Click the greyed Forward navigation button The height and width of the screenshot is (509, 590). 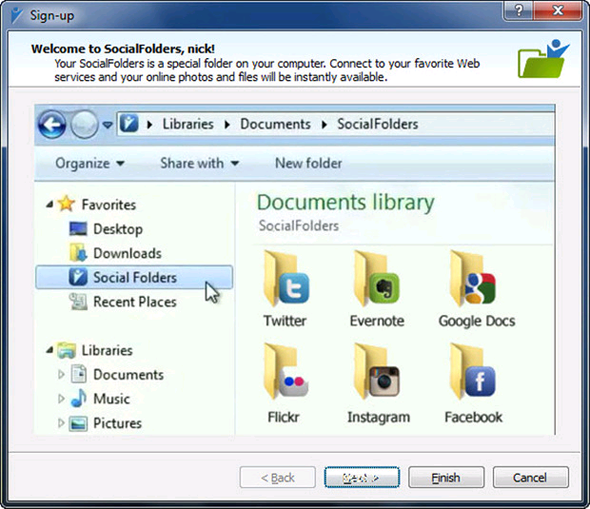84,125
